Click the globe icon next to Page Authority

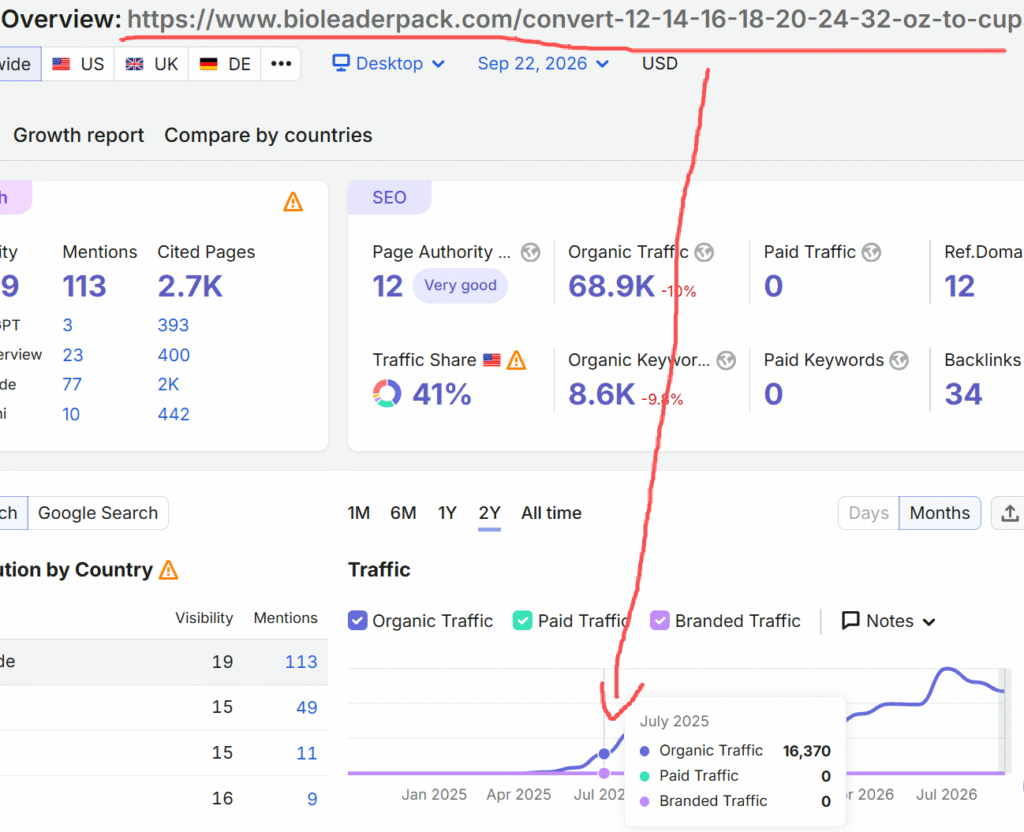pyautogui.click(x=530, y=252)
